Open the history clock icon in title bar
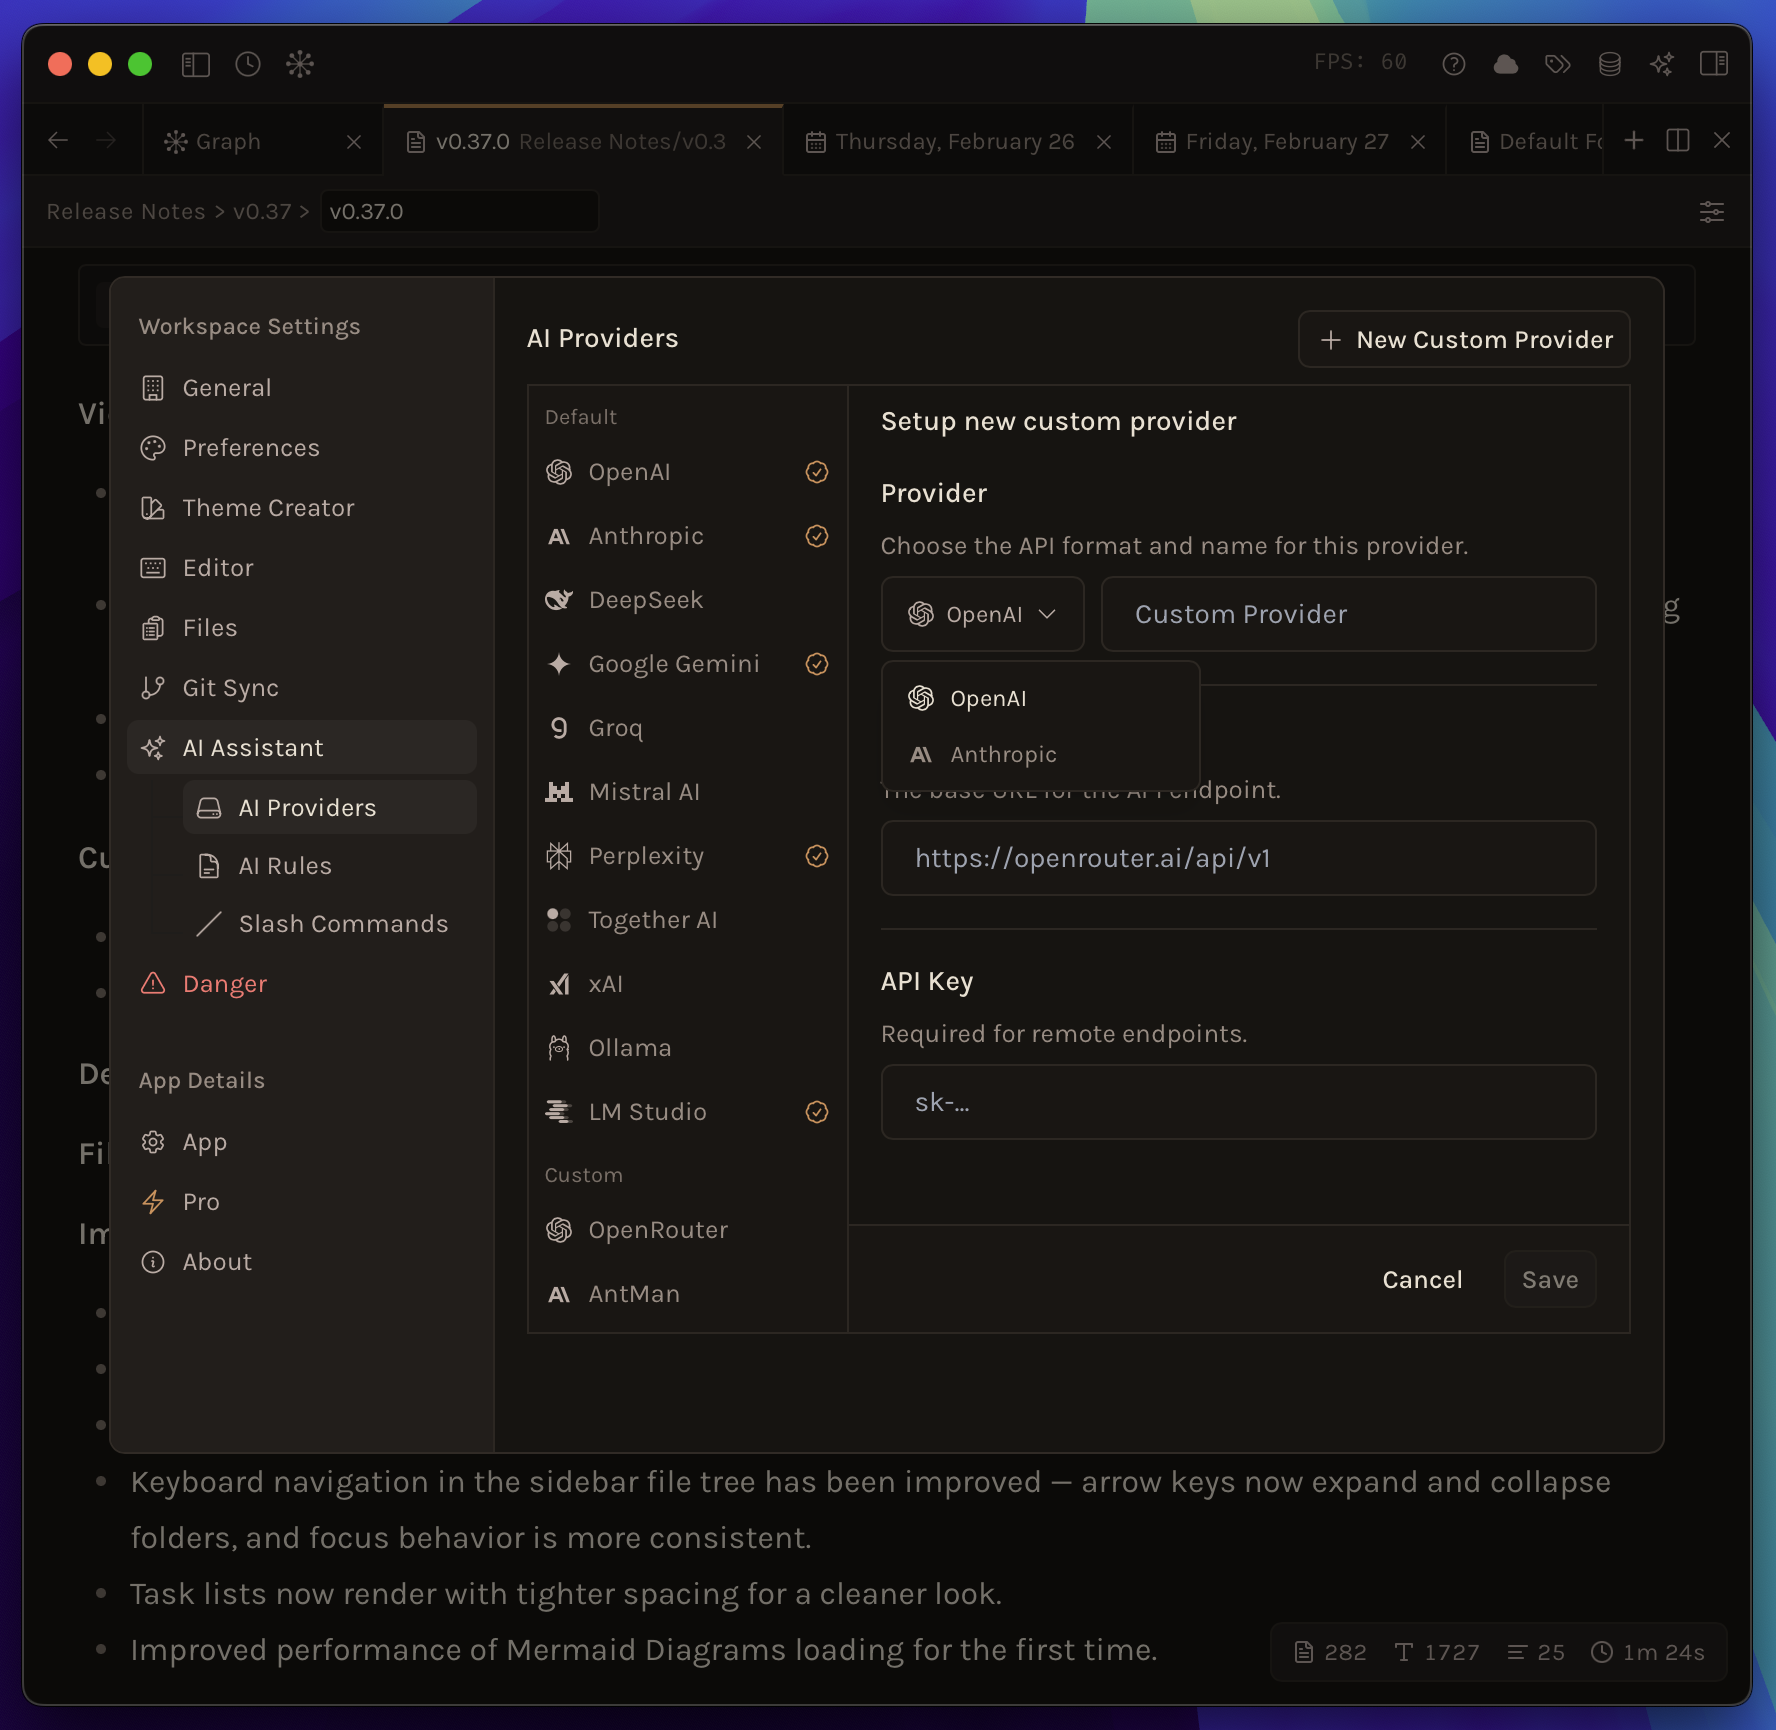The image size is (1776, 1730). (x=248, y=65)
